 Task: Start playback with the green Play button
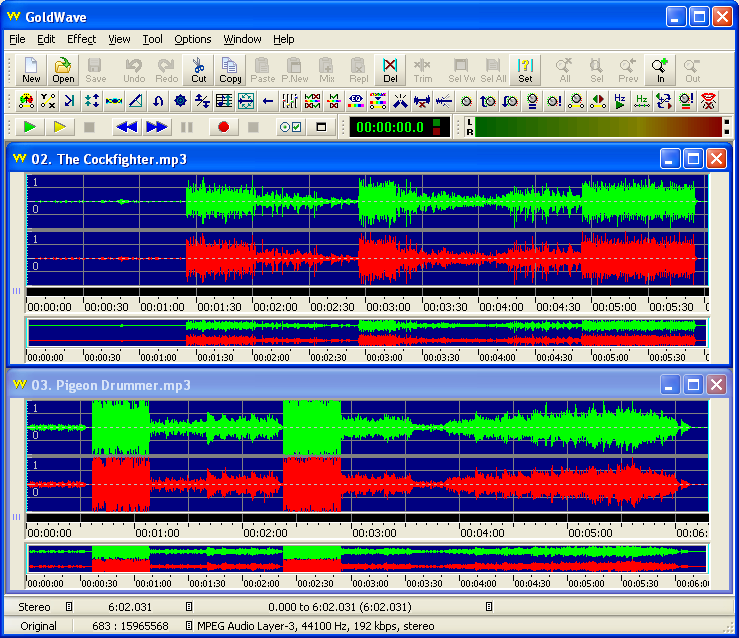[30, 127]
